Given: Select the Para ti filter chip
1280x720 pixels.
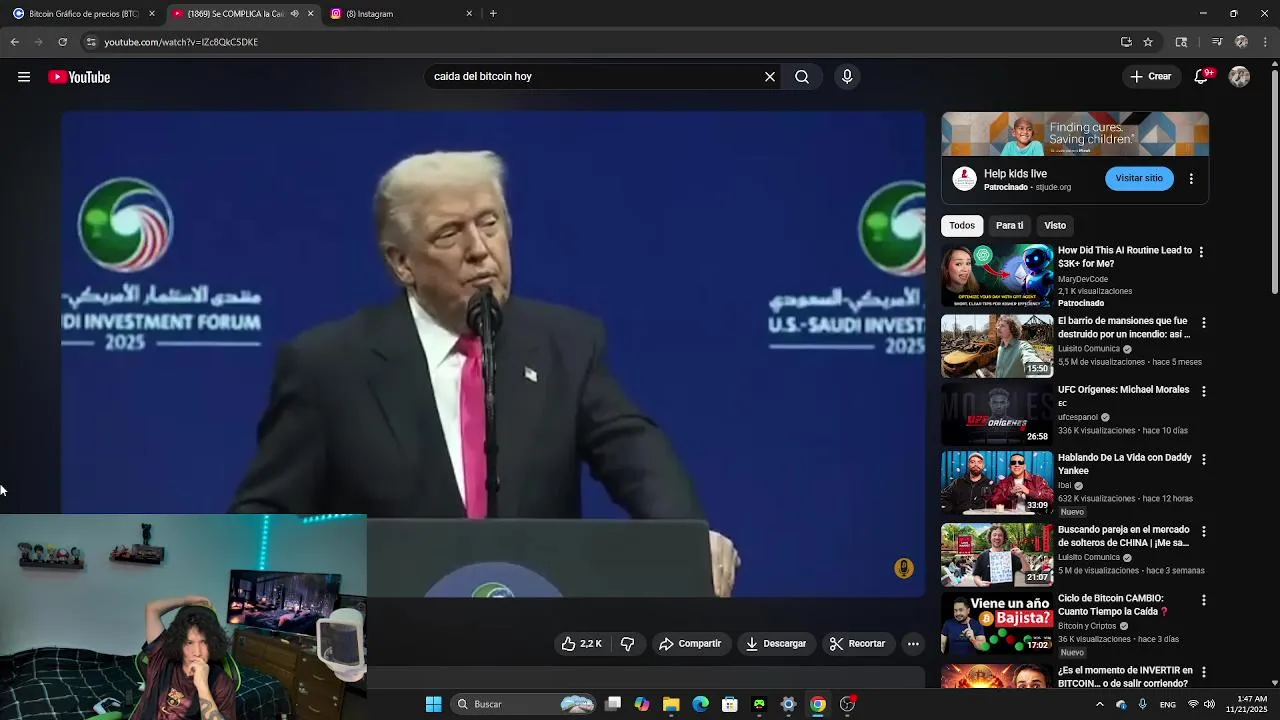Looking at the screenshot, I should (1009, 225).
